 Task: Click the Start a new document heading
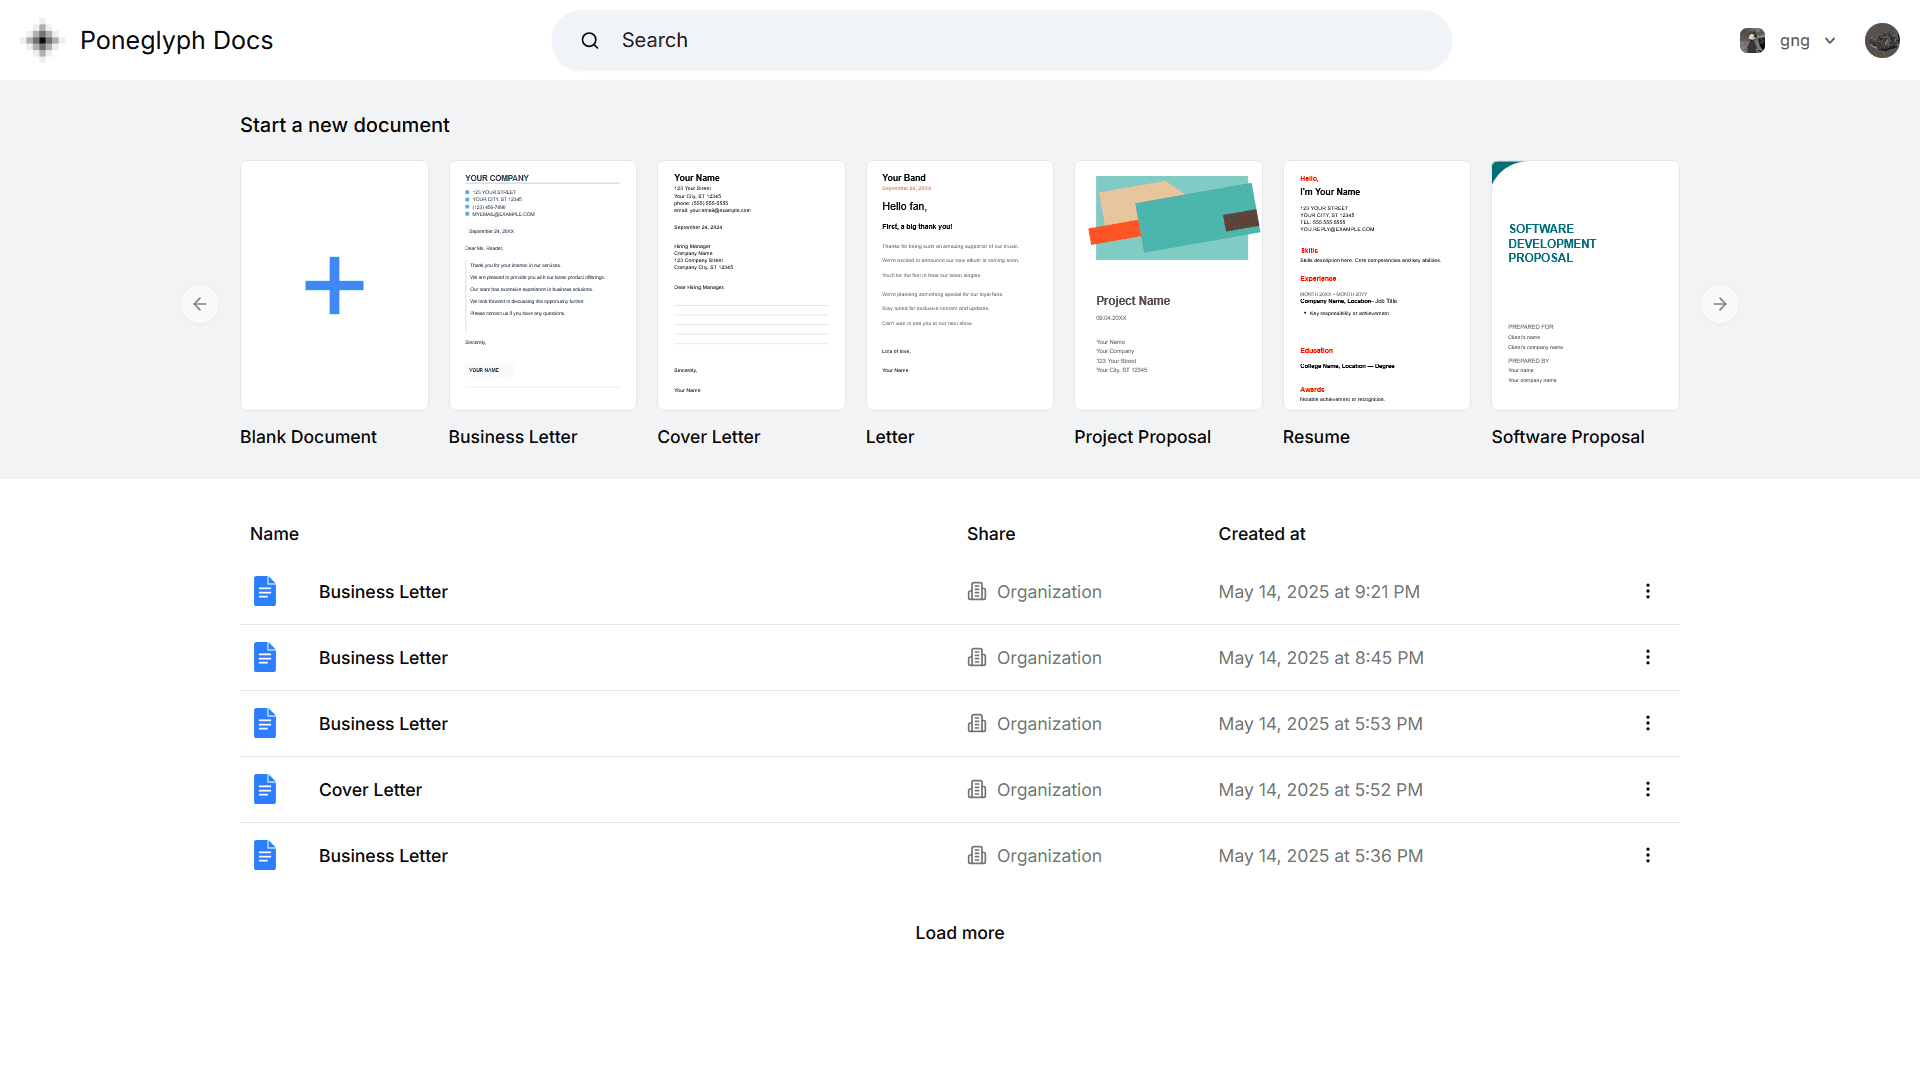pyautogui.click(x=345, y=125)
